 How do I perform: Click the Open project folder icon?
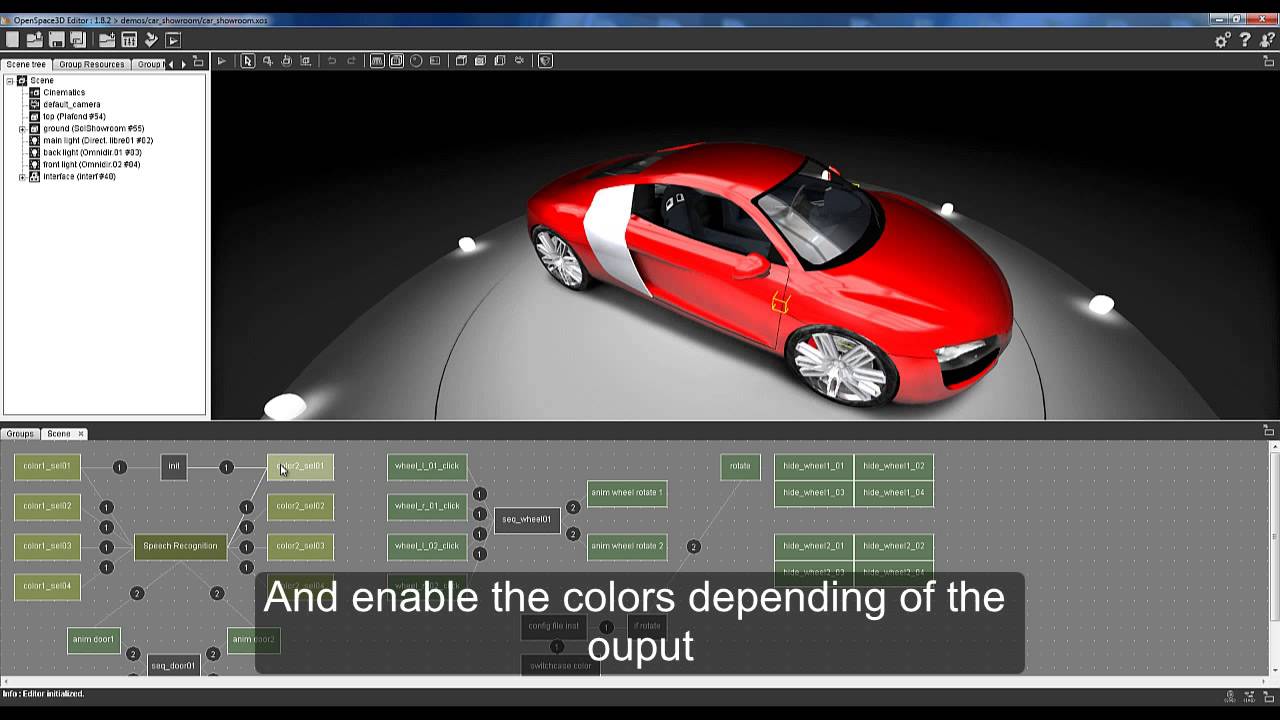click(34, 40)
